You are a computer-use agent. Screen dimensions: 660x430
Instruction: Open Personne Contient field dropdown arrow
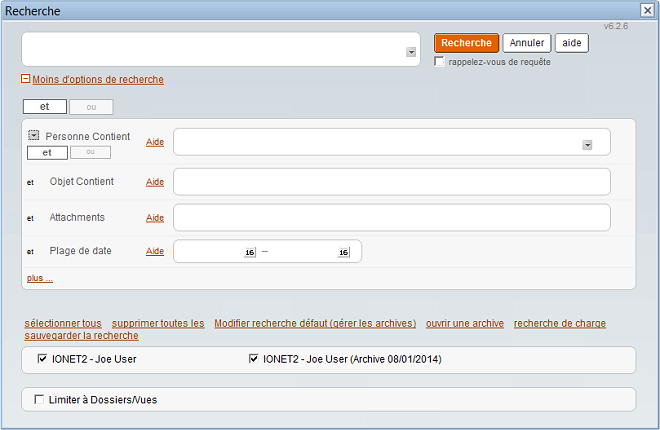click(x=587, y=145)
